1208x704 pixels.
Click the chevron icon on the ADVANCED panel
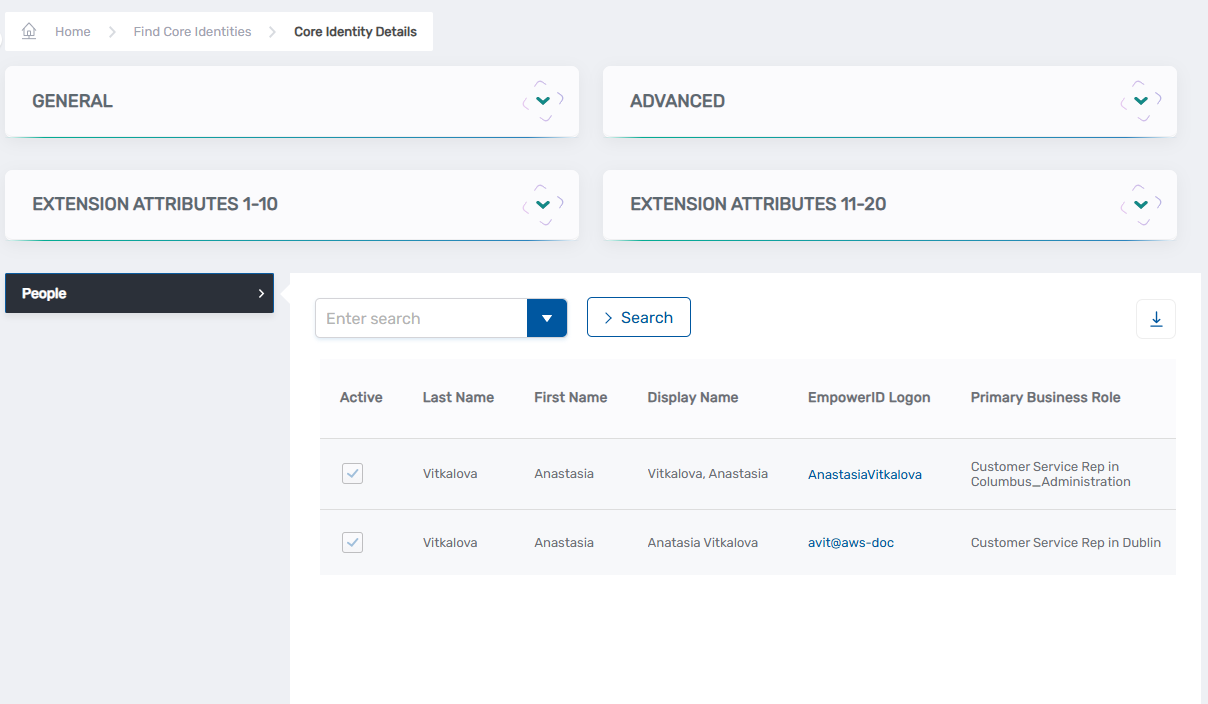(x=1139, y=100)
